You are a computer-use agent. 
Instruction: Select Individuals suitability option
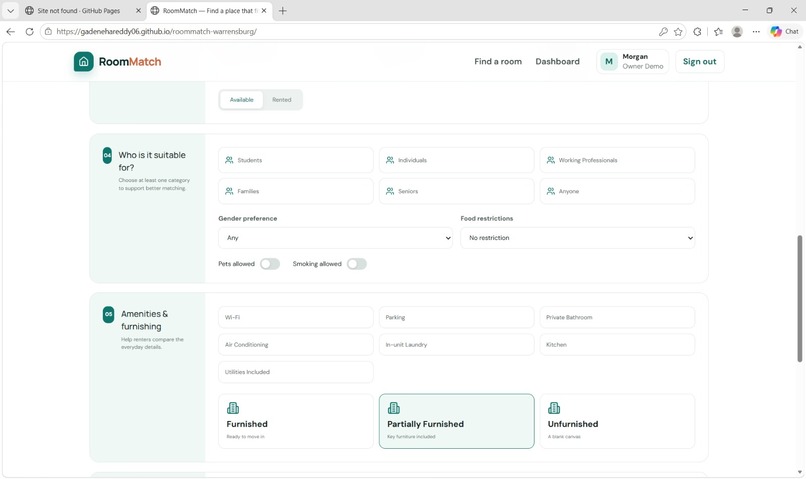(456, 160)
